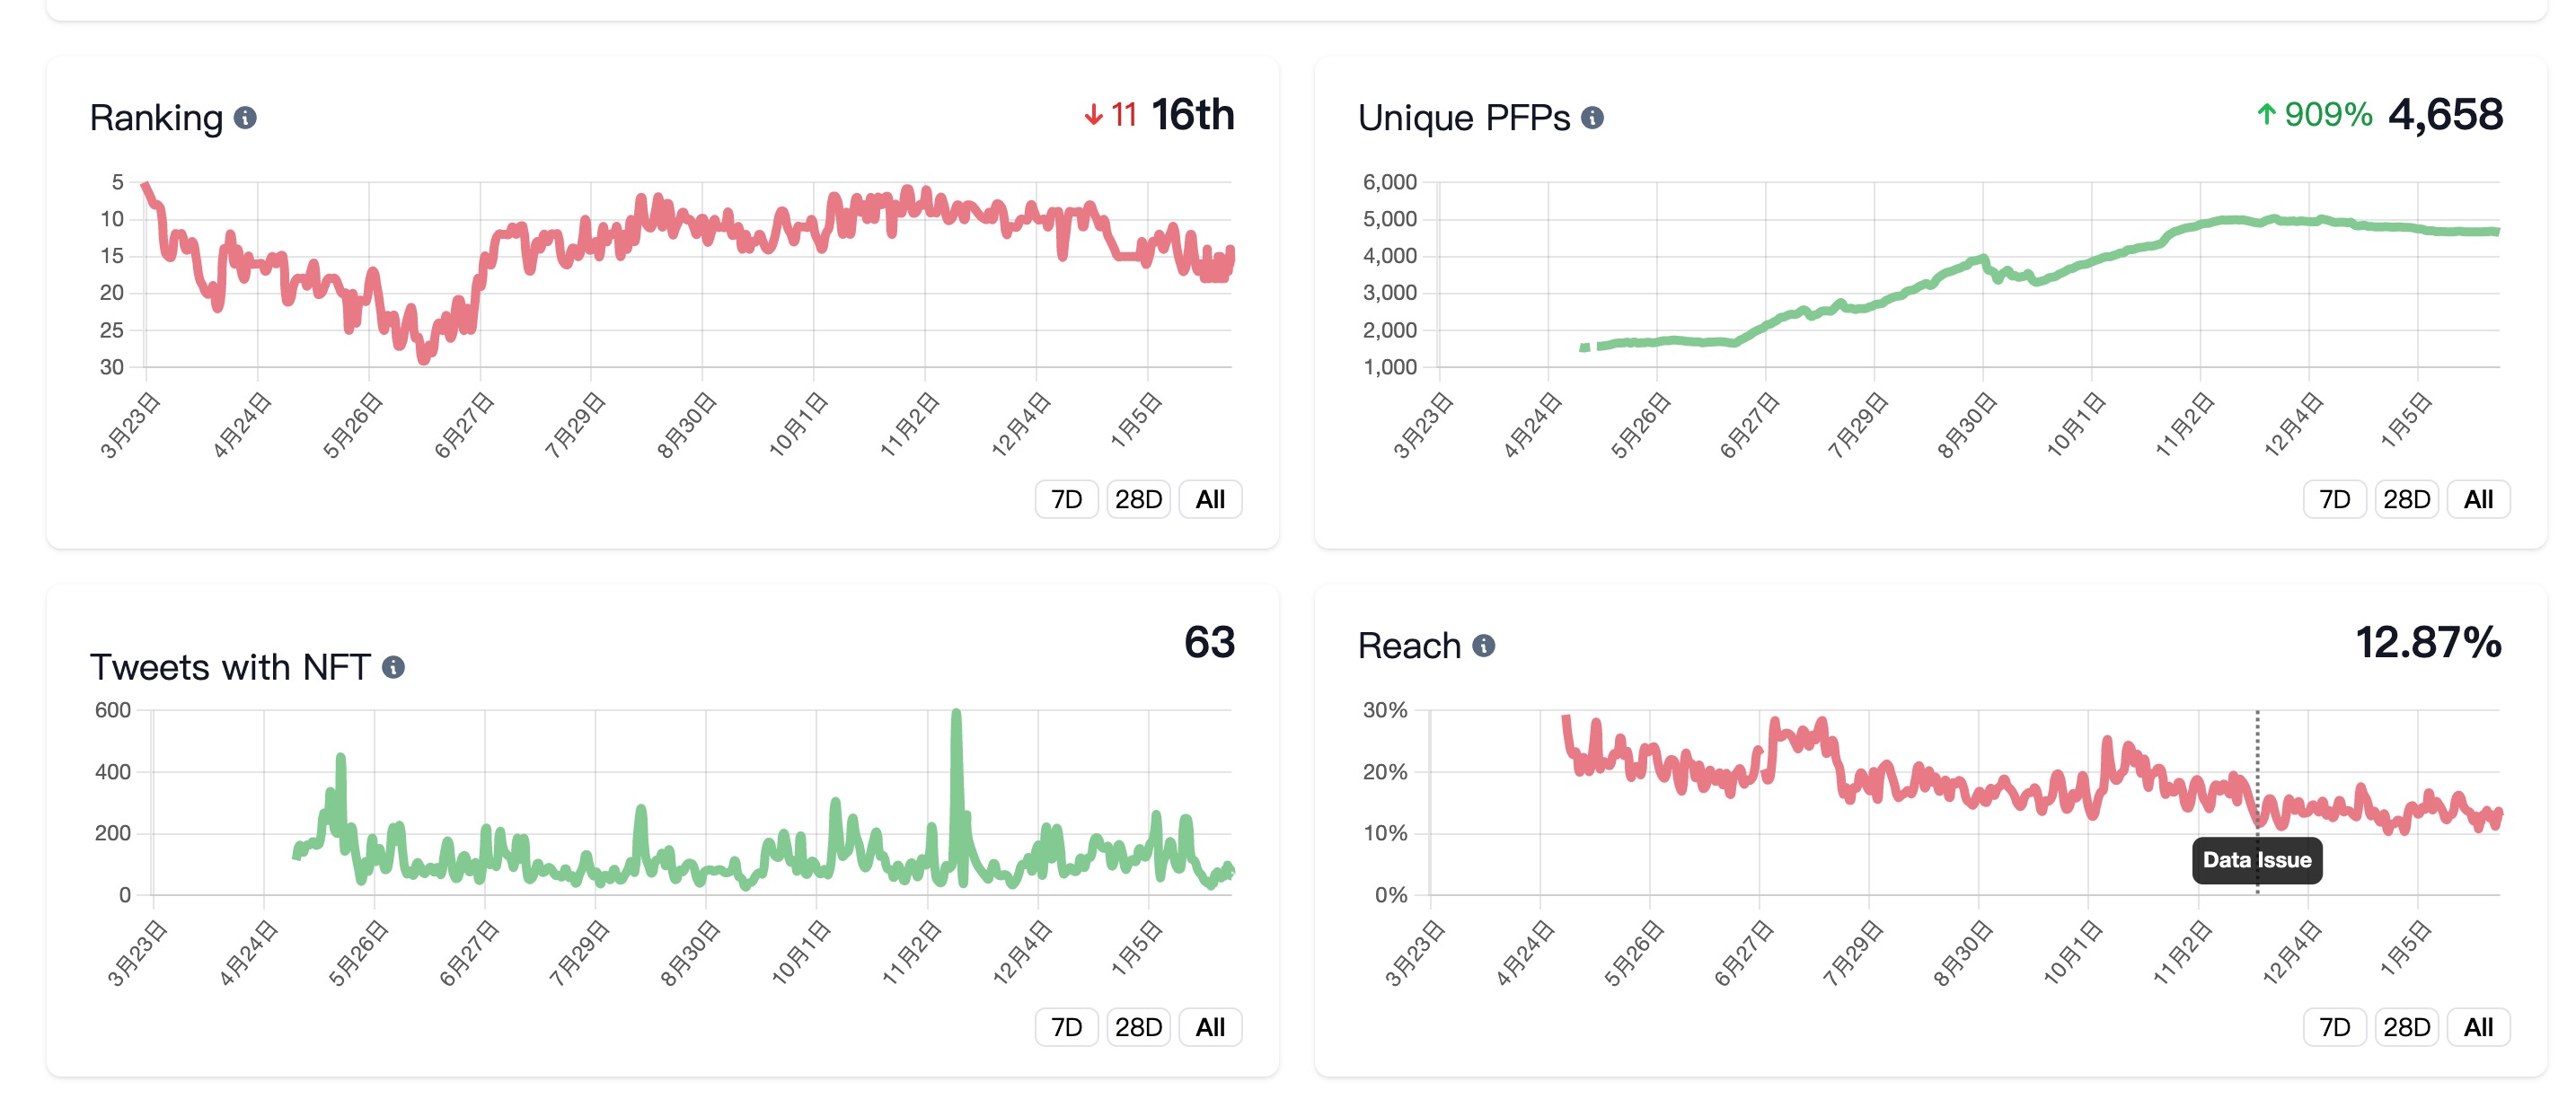Click the info icon next to Ranking

point(245,118)
